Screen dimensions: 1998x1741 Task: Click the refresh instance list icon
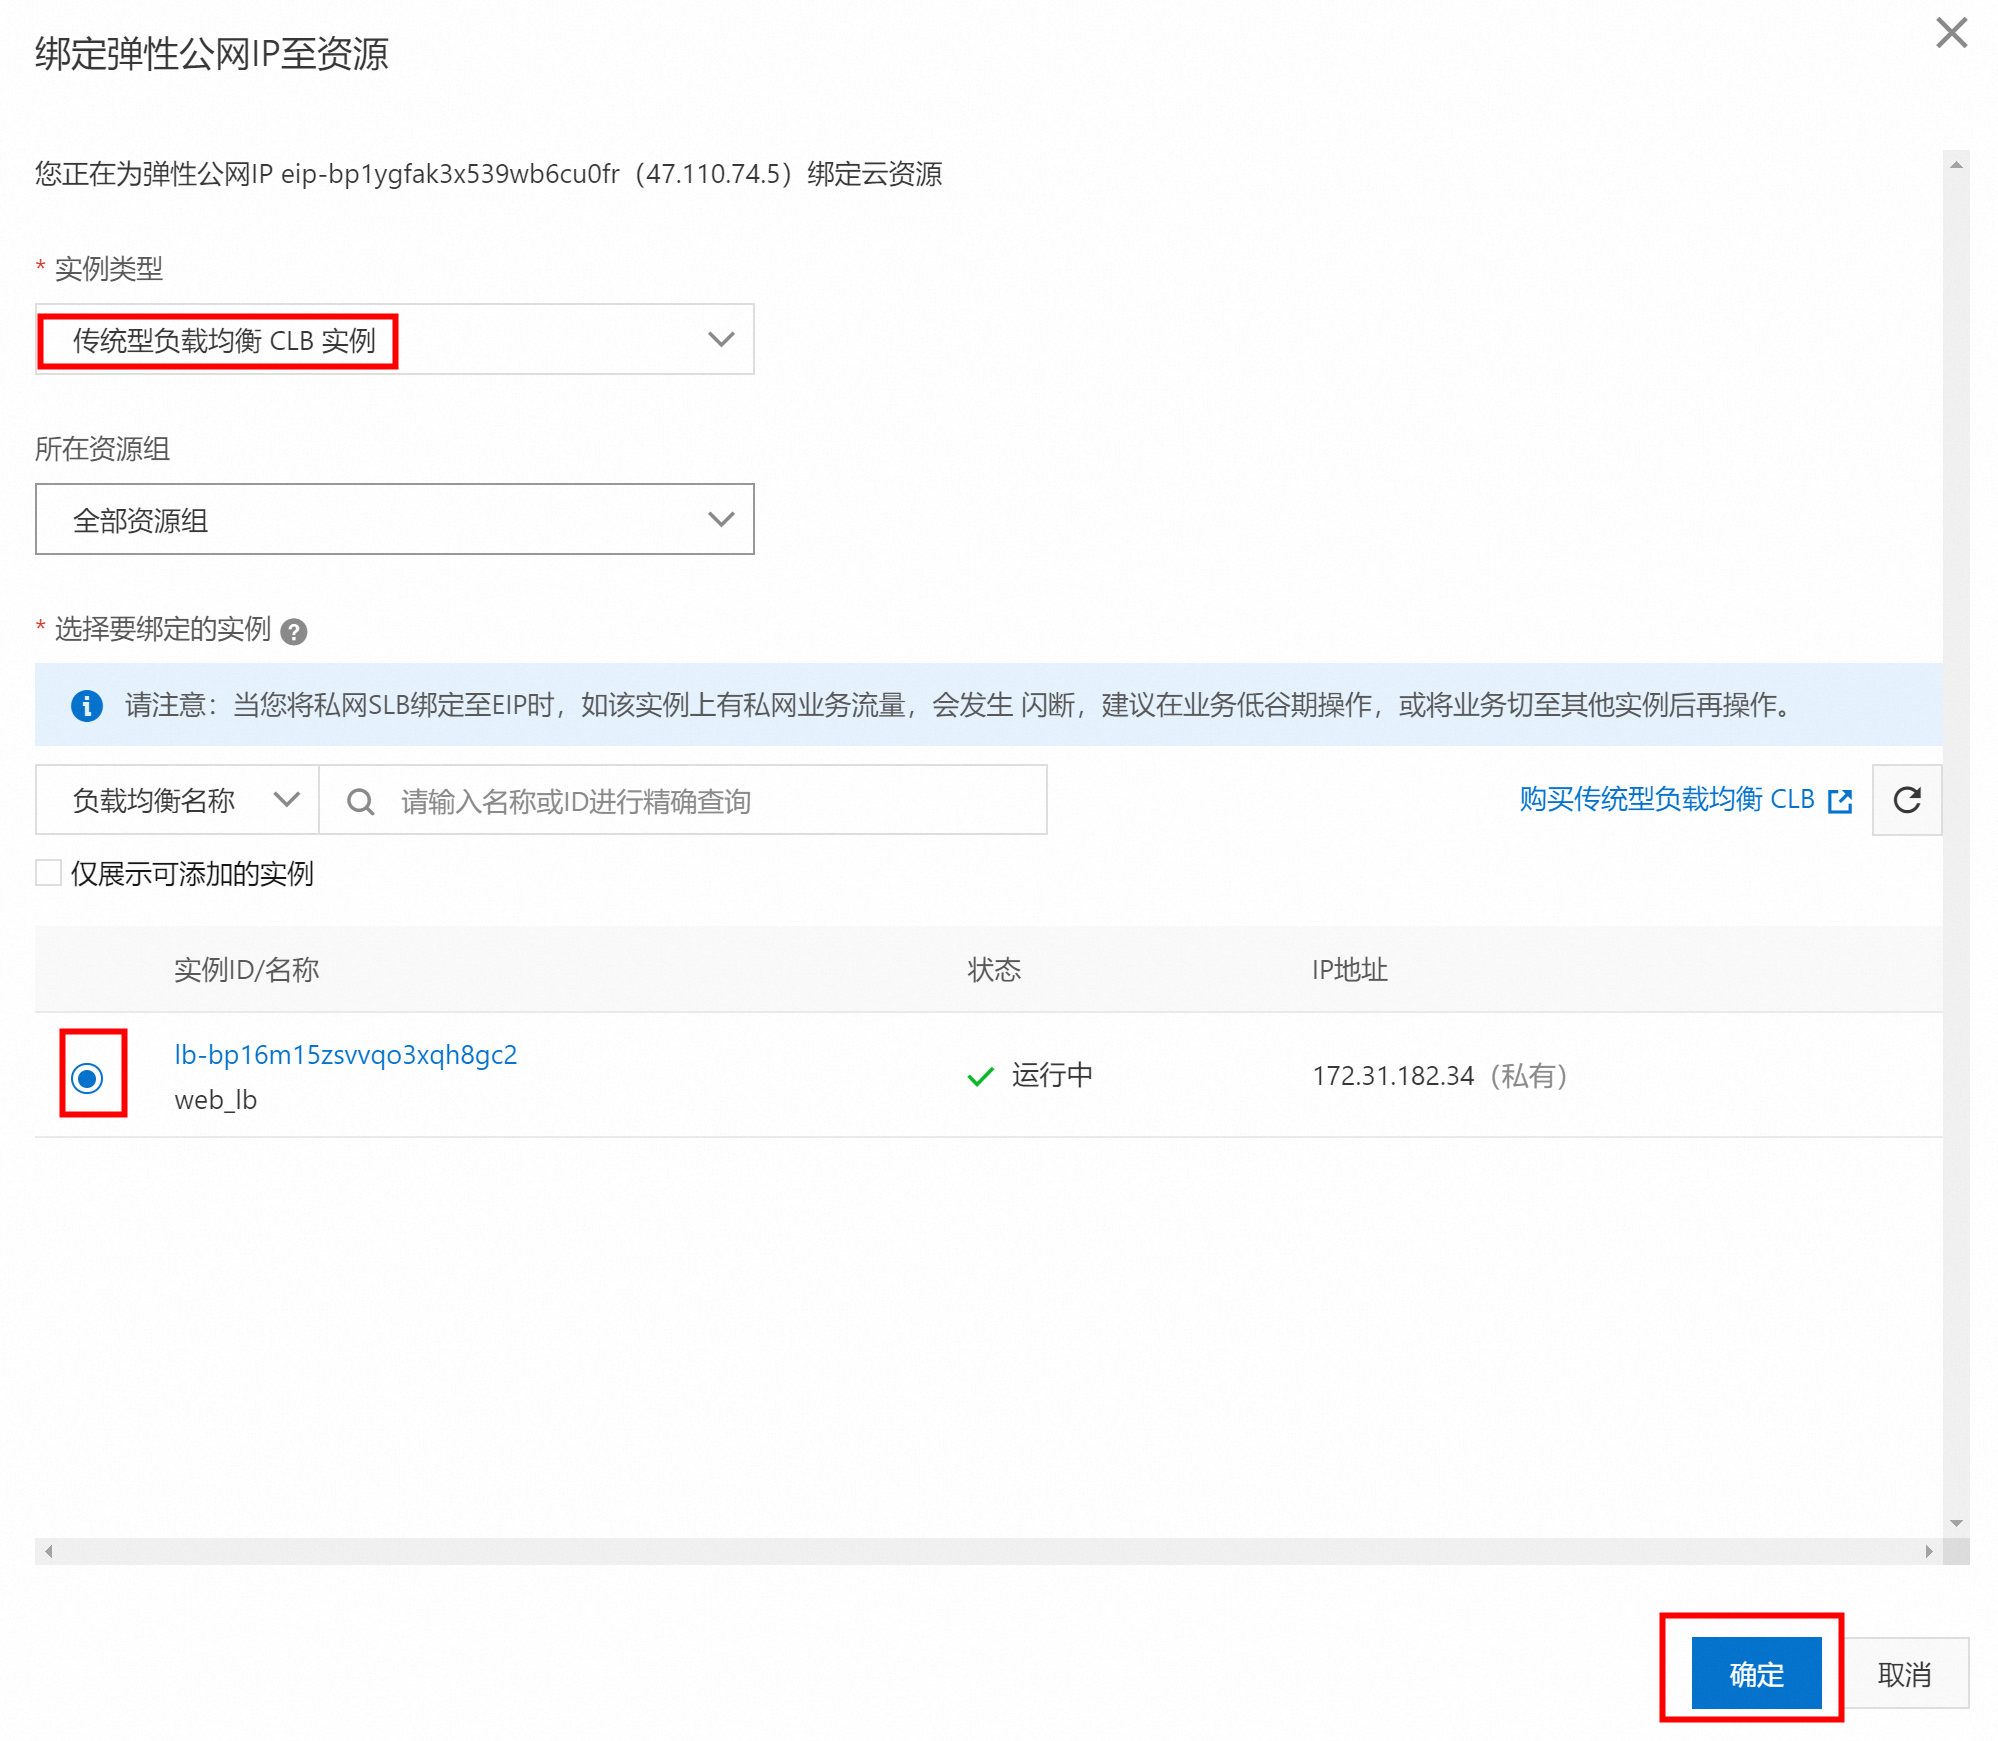tap(1906, 800)
